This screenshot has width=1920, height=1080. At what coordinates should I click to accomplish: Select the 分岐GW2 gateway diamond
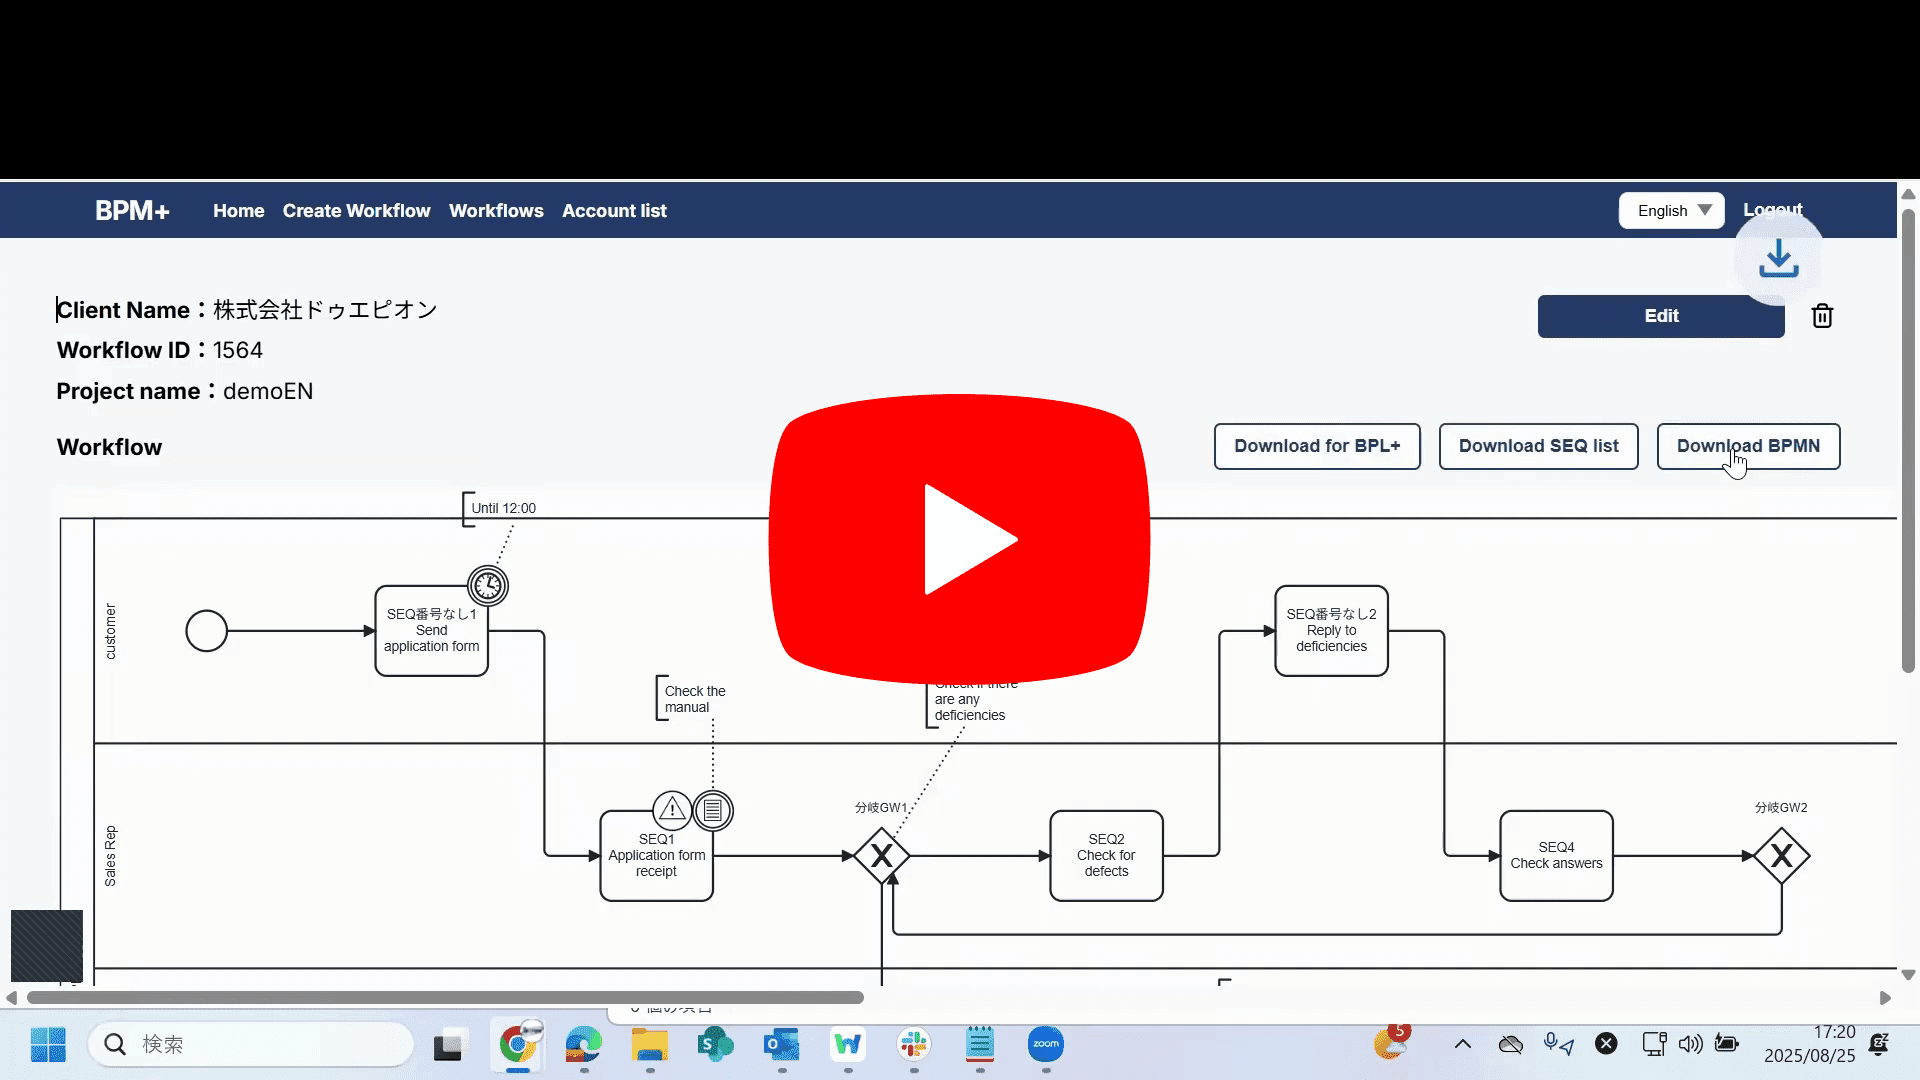[1781, 856]
